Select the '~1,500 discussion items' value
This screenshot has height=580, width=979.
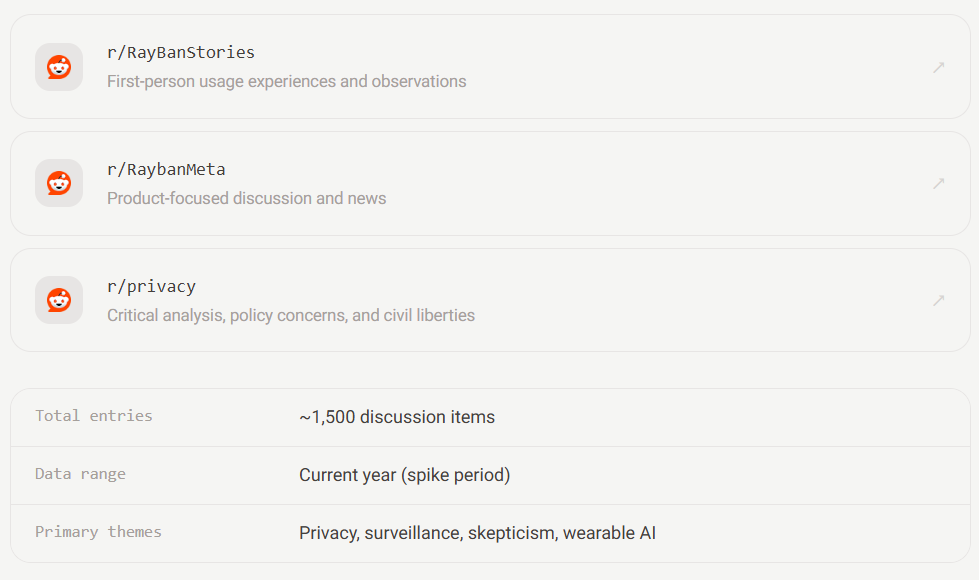point(397,417)
